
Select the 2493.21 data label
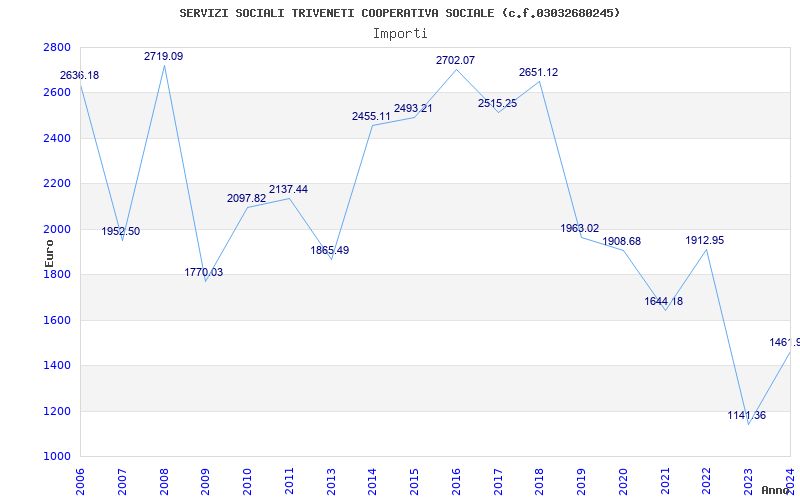(x=413, y=109)
